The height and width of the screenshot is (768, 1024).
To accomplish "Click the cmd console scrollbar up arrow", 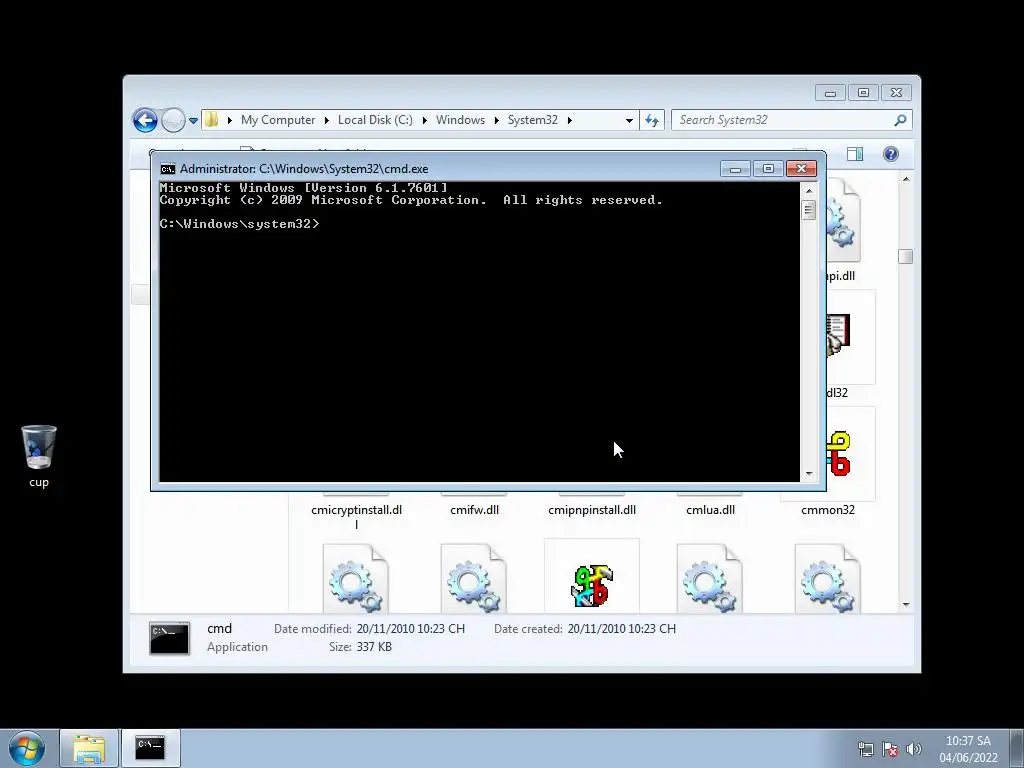I will (808, 191).
